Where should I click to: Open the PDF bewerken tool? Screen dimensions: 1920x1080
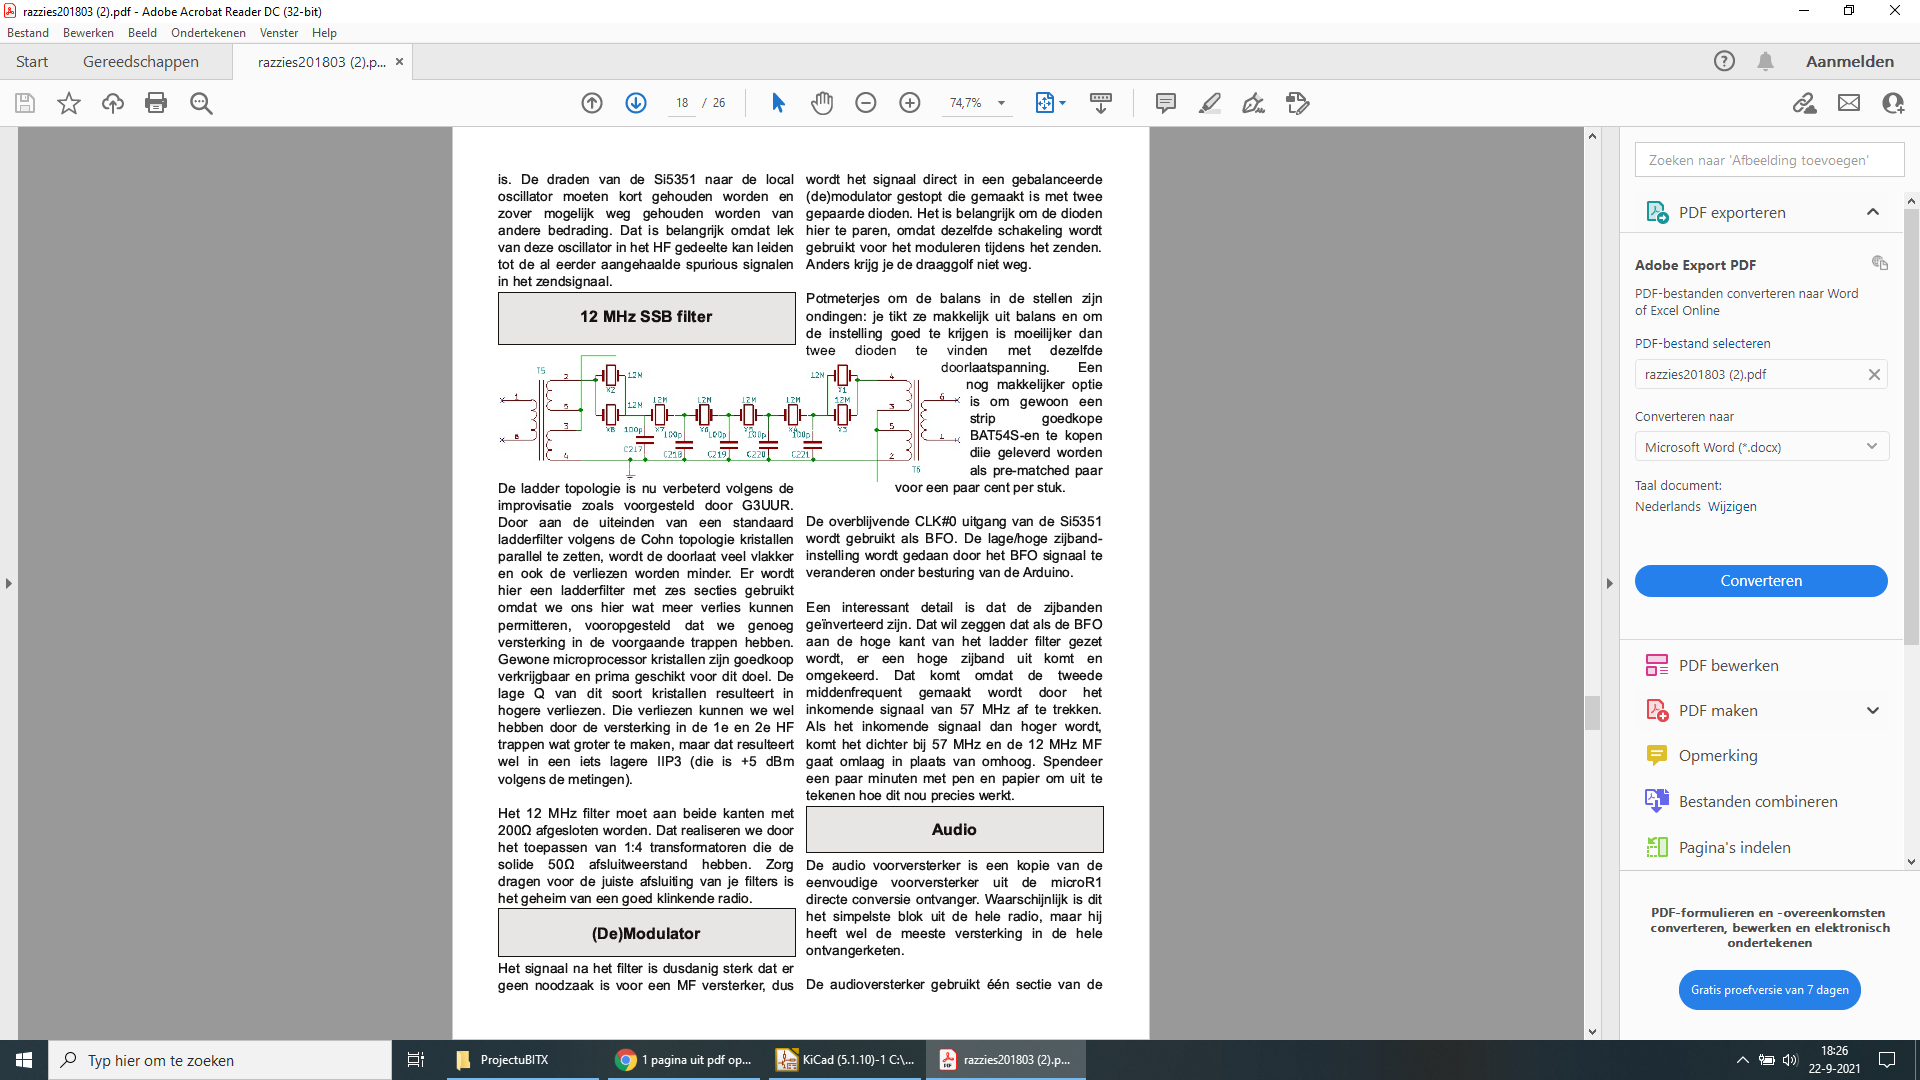[1729, 666]
